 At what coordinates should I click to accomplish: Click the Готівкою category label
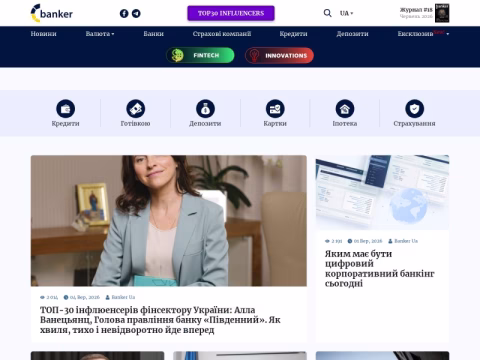(x=135, y=123)
